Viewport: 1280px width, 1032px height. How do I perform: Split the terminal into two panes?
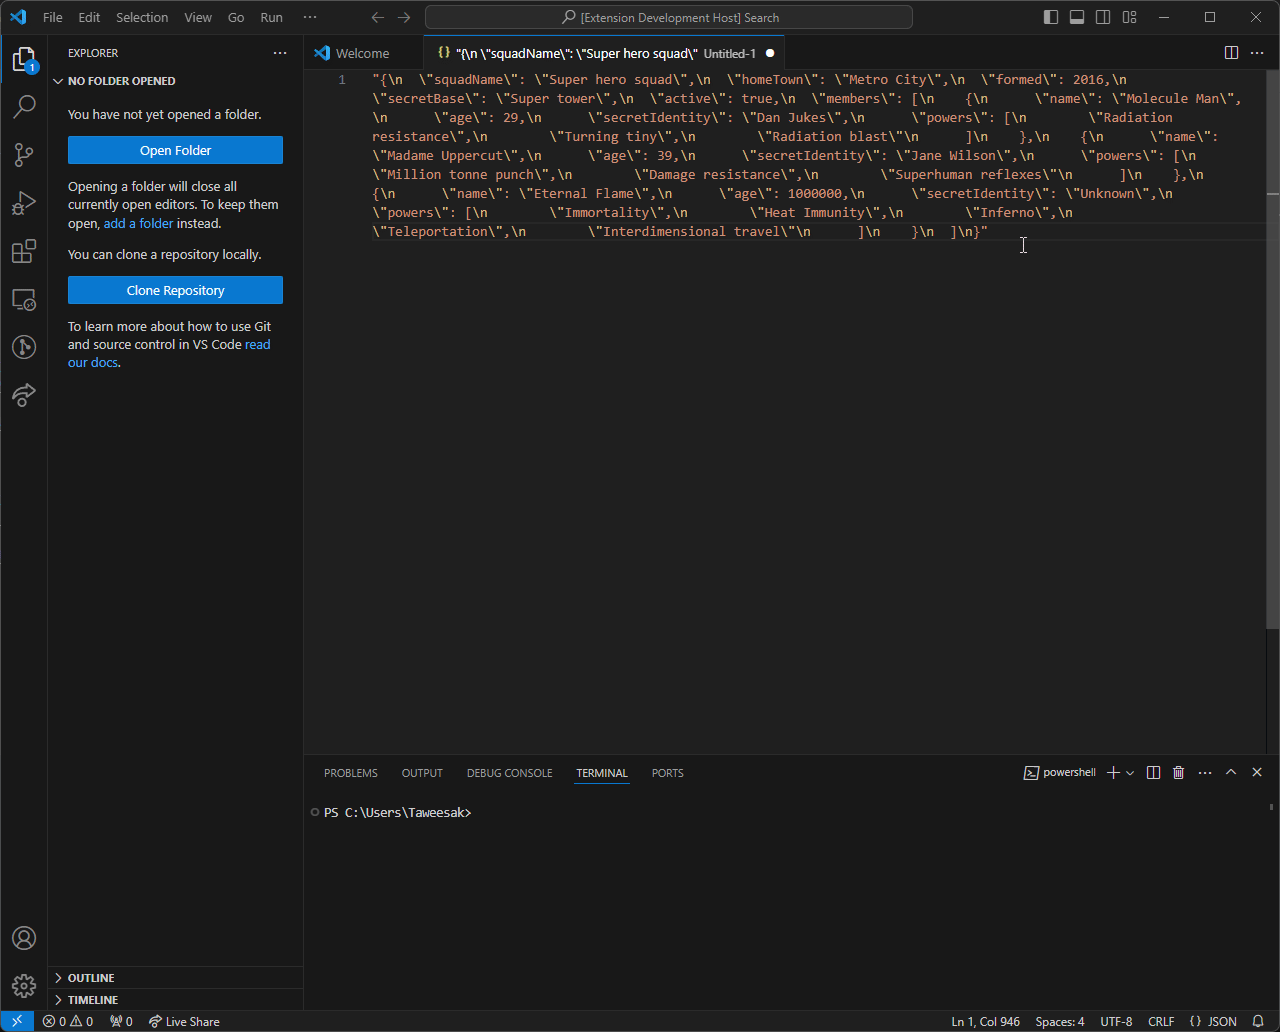(x=1153, y=772)
